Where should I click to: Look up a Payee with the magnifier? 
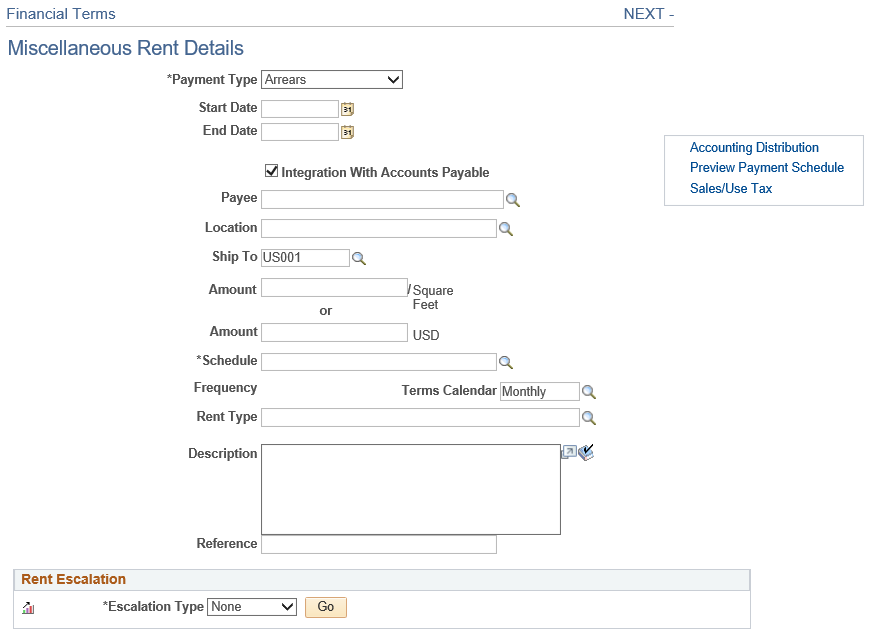coord(513,199)
